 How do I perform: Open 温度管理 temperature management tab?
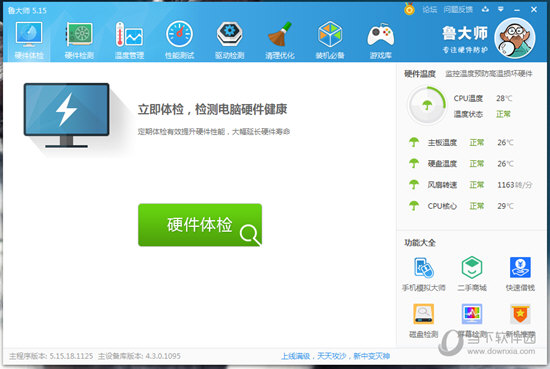click(129, 40)
